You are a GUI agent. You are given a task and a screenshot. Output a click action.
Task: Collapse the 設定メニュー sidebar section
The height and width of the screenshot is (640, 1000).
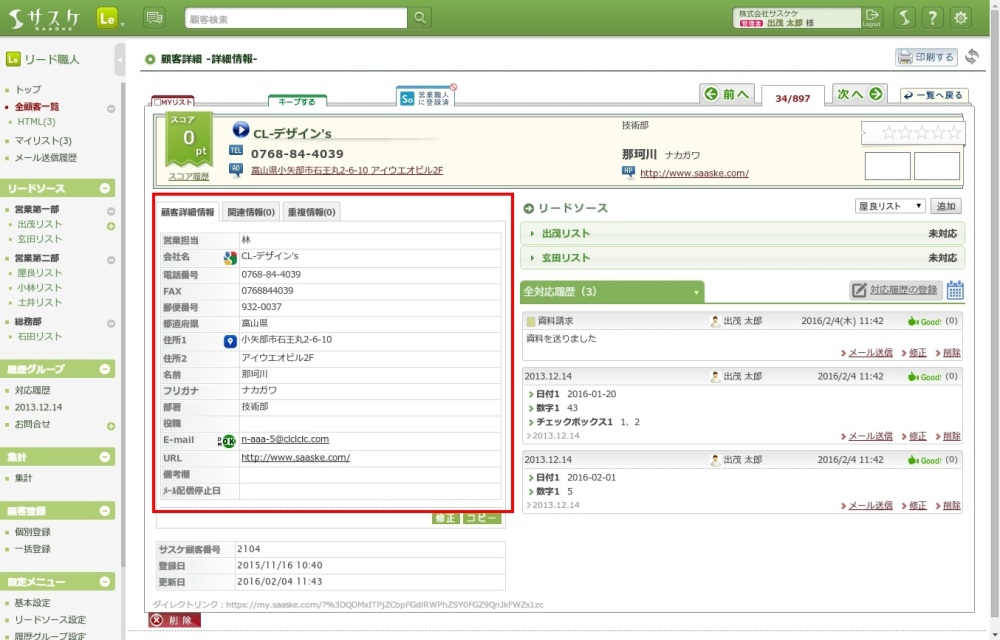pos(105,581)
